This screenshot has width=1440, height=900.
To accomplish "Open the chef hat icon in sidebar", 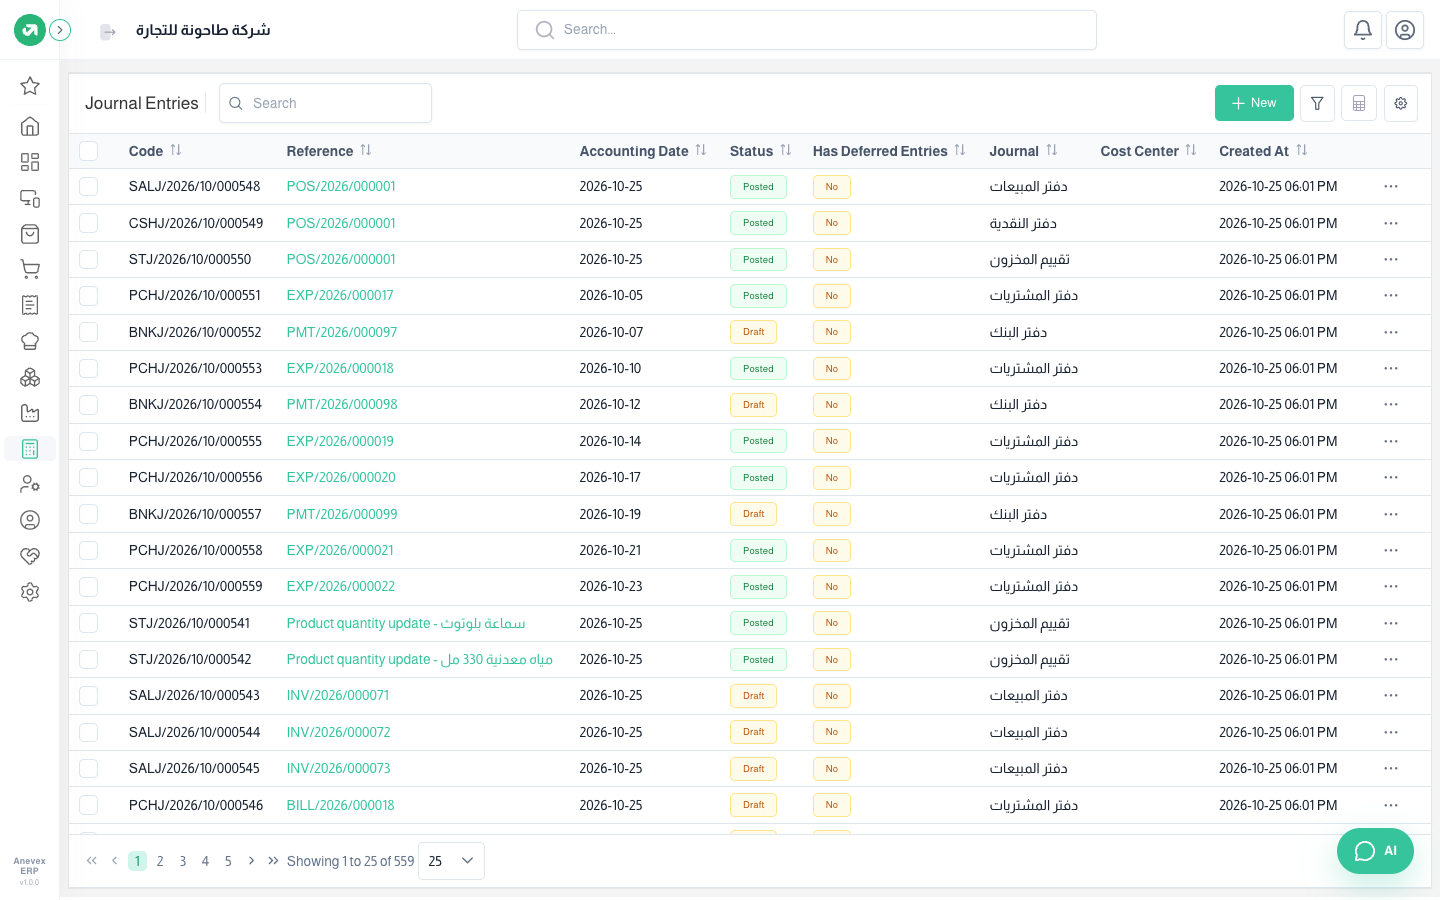I will tap(30, 341).
